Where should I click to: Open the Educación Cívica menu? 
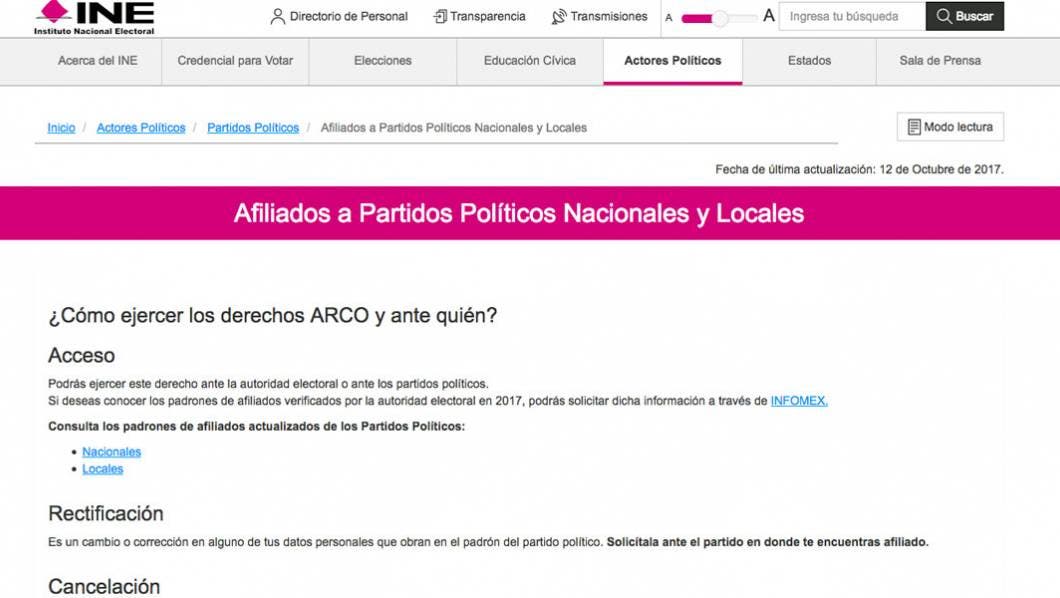pos(529,61)
